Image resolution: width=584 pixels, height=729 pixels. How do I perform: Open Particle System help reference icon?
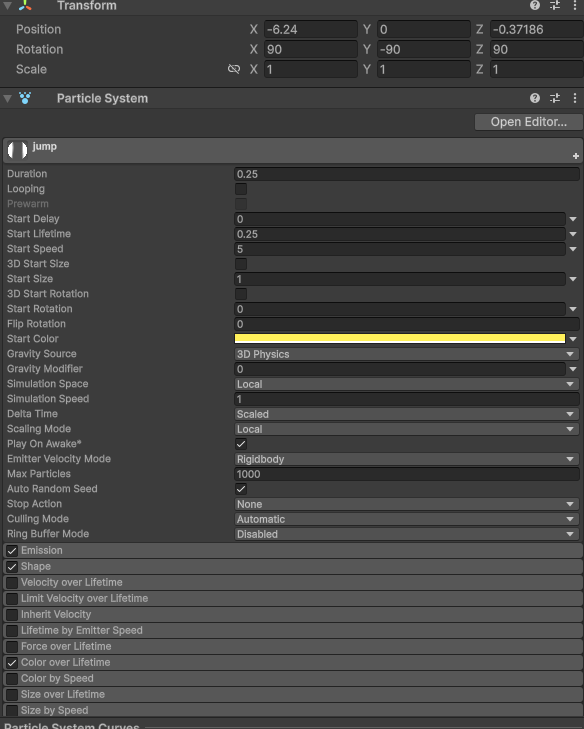click(535, 98)
